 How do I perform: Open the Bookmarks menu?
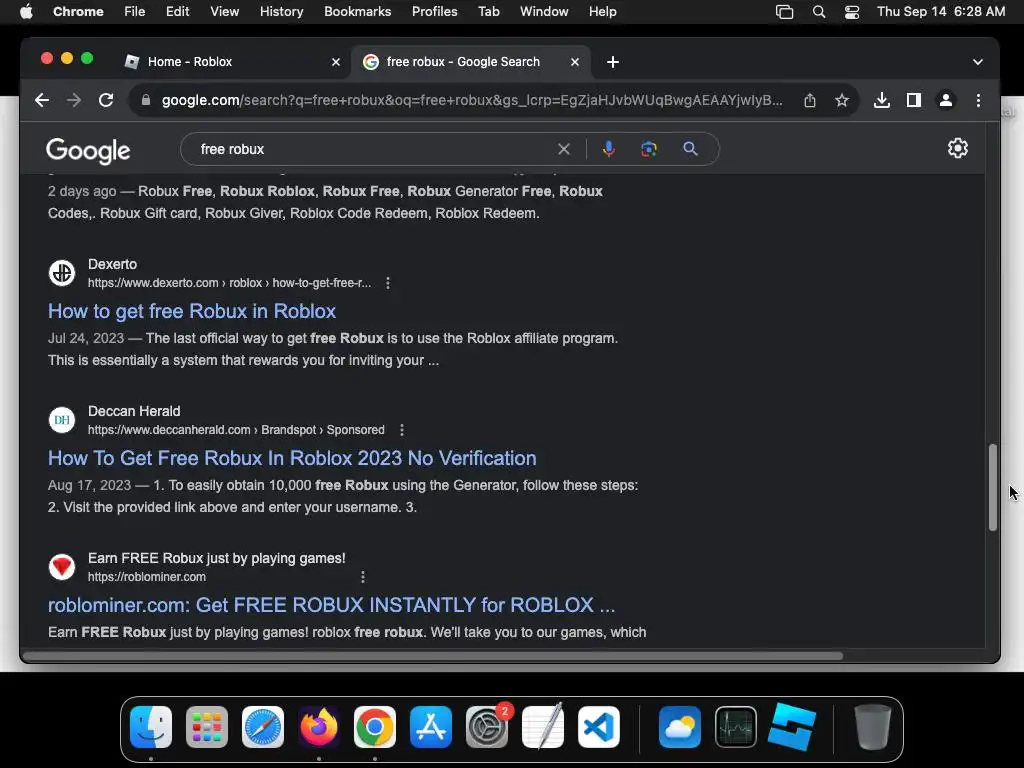point(357,12)
